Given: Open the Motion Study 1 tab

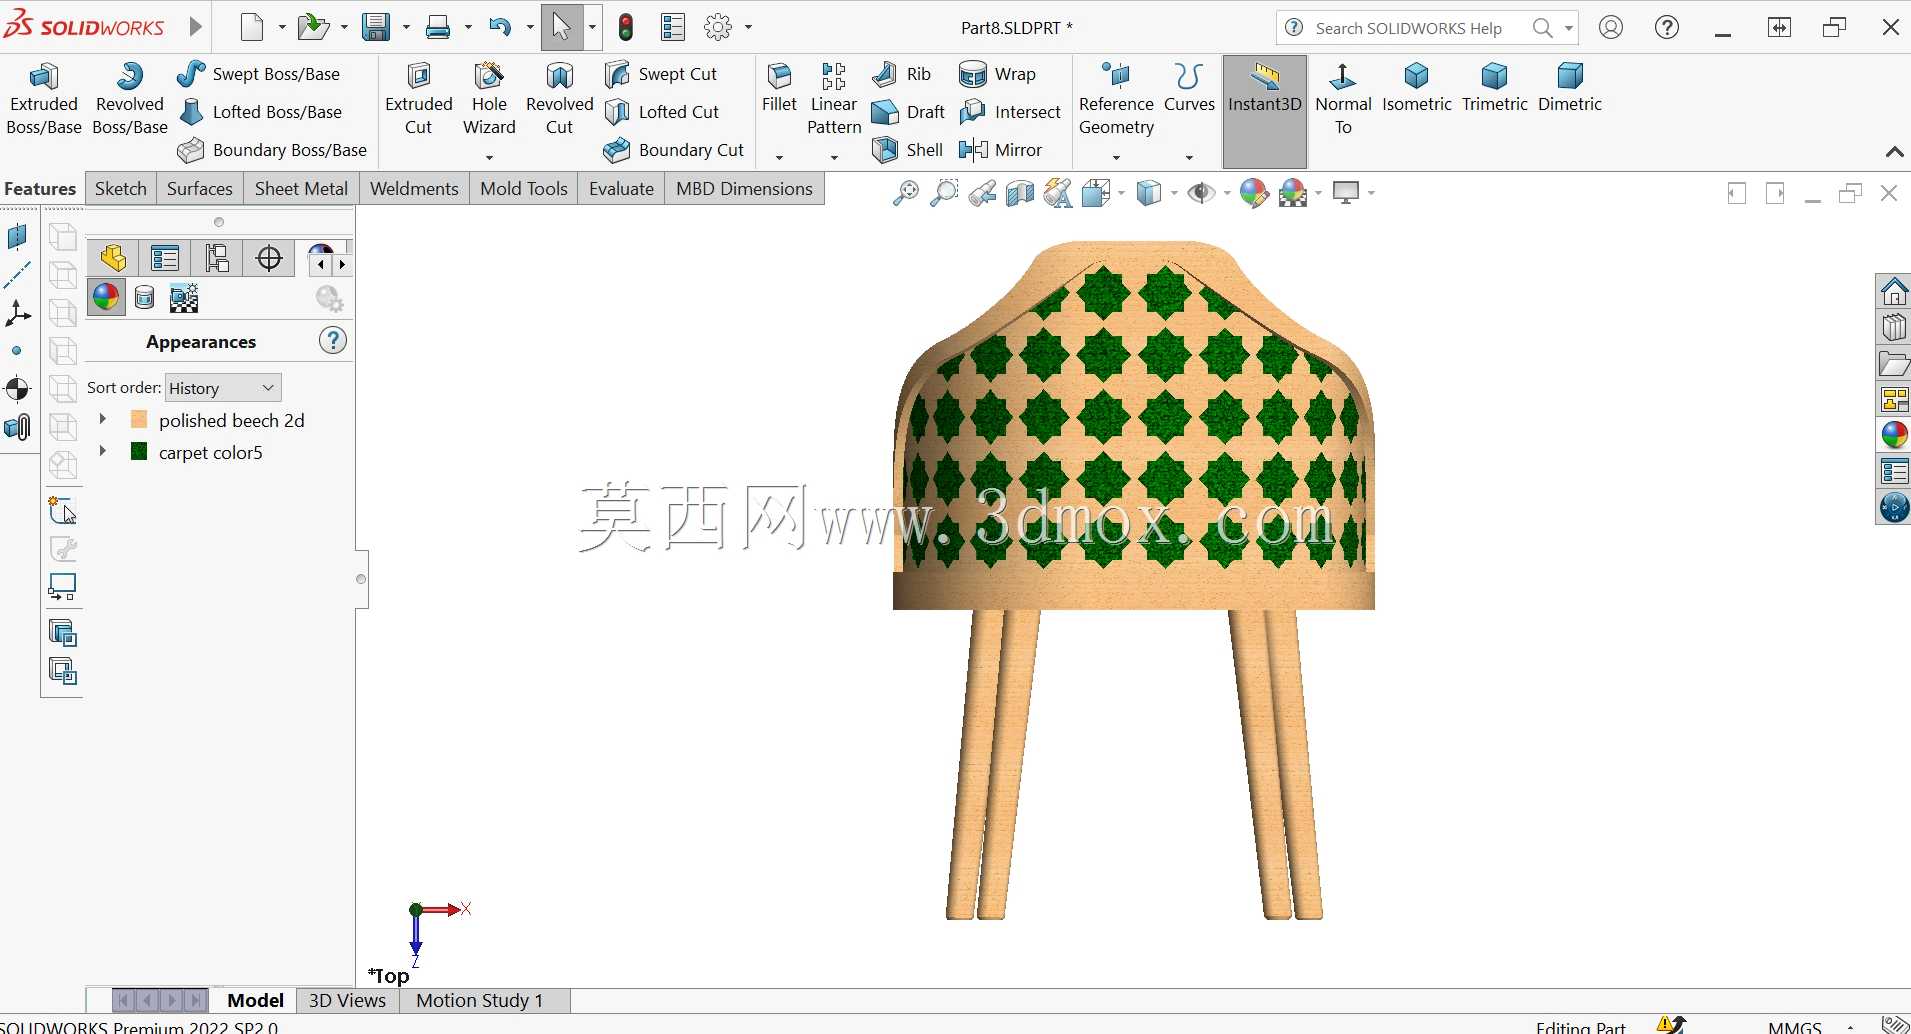Looking at the screenshot, I should click(x=479, y=1000).
